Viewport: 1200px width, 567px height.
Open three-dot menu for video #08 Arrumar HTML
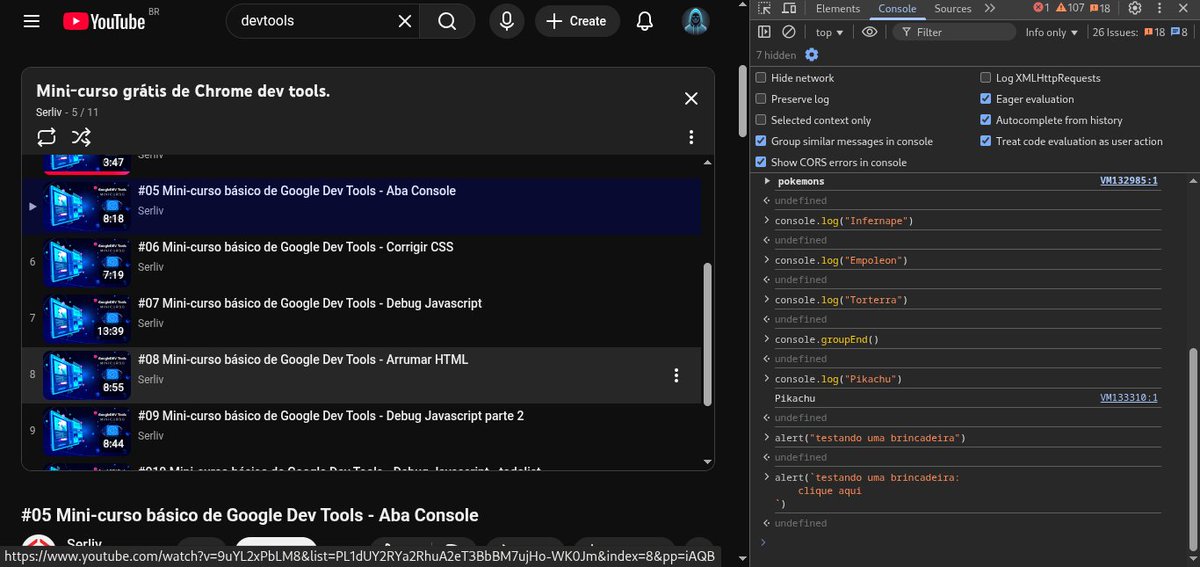point(676,375)
